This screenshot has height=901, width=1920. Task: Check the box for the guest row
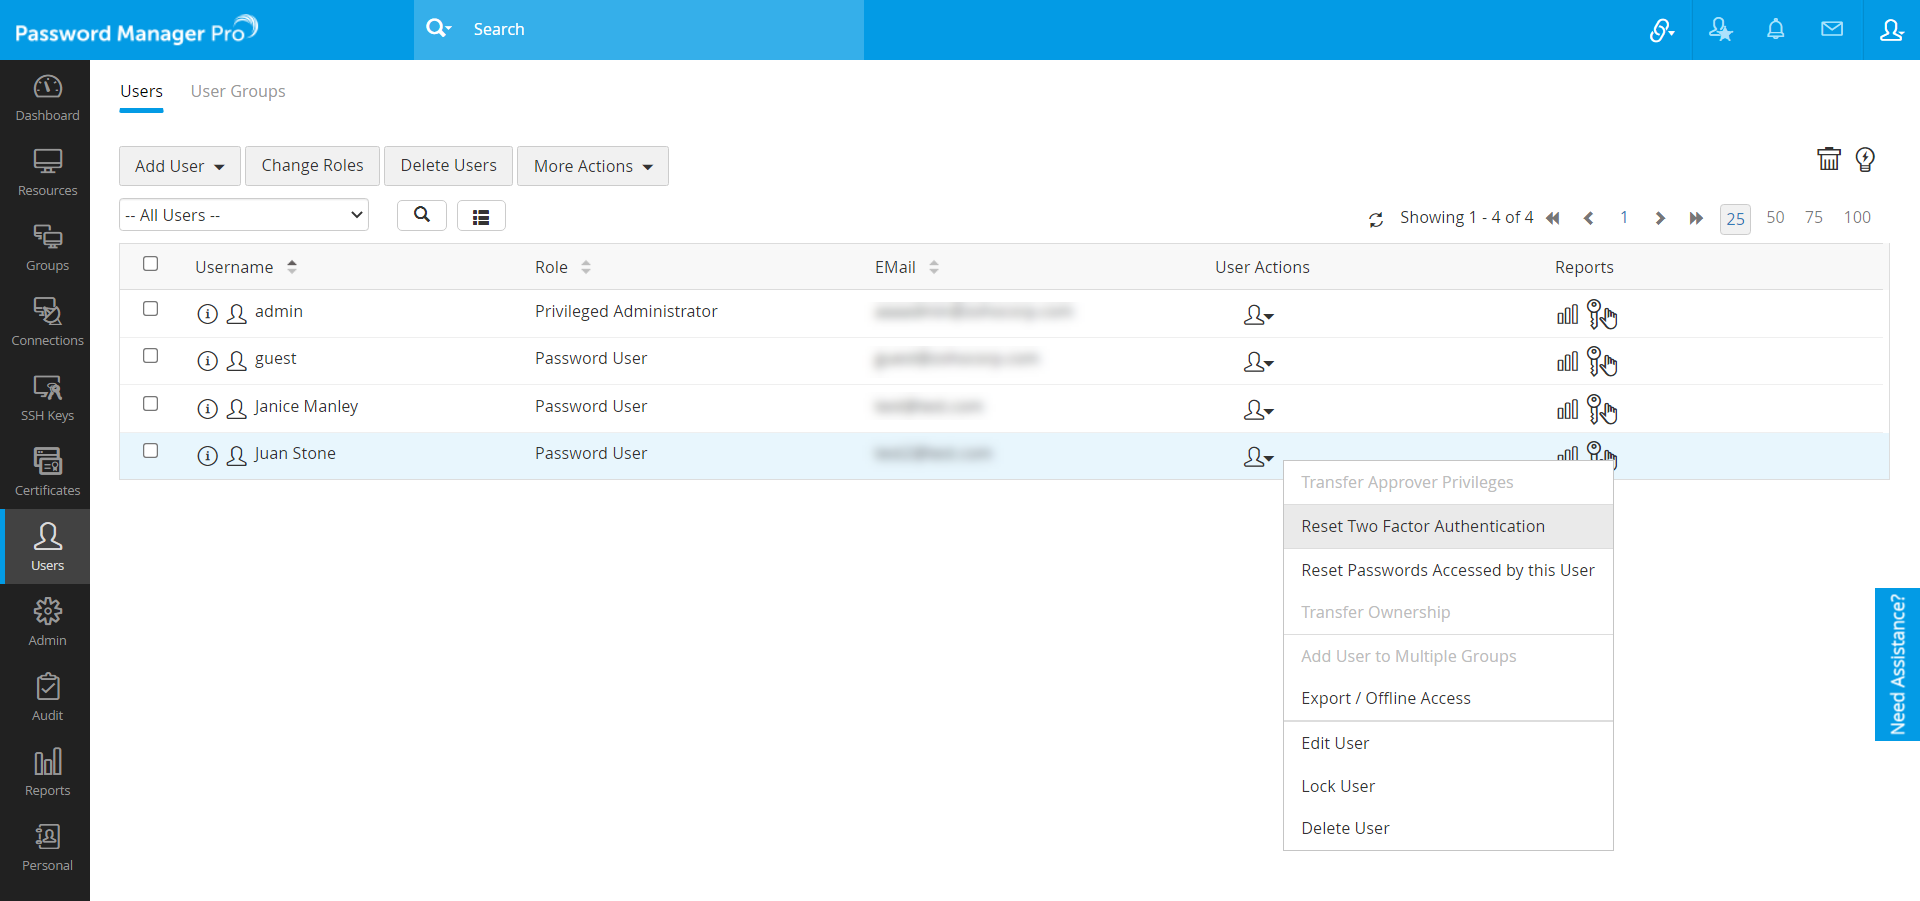[x=151, y=356]
